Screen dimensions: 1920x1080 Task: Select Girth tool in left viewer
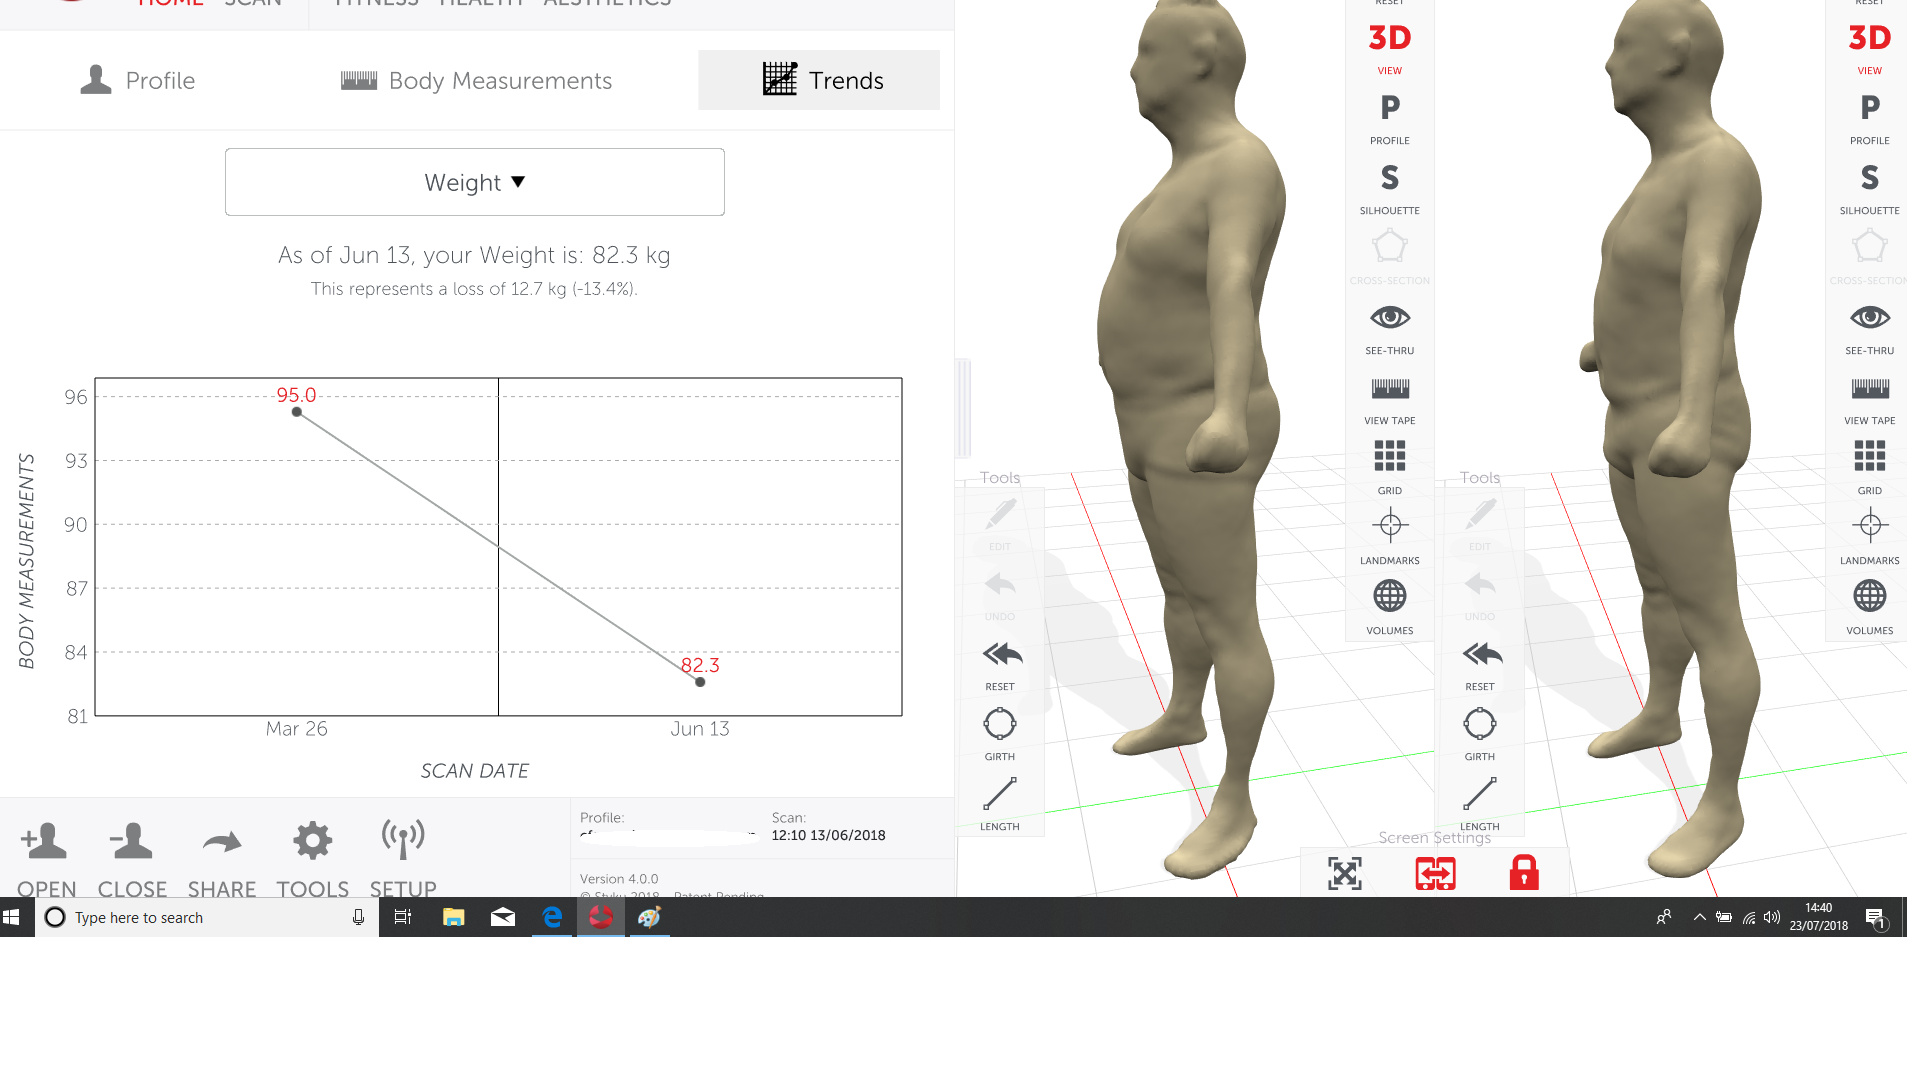pos(1000,734)
